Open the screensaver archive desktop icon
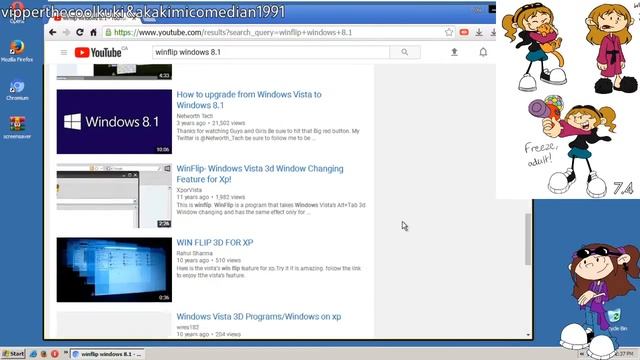 (17, 127)
